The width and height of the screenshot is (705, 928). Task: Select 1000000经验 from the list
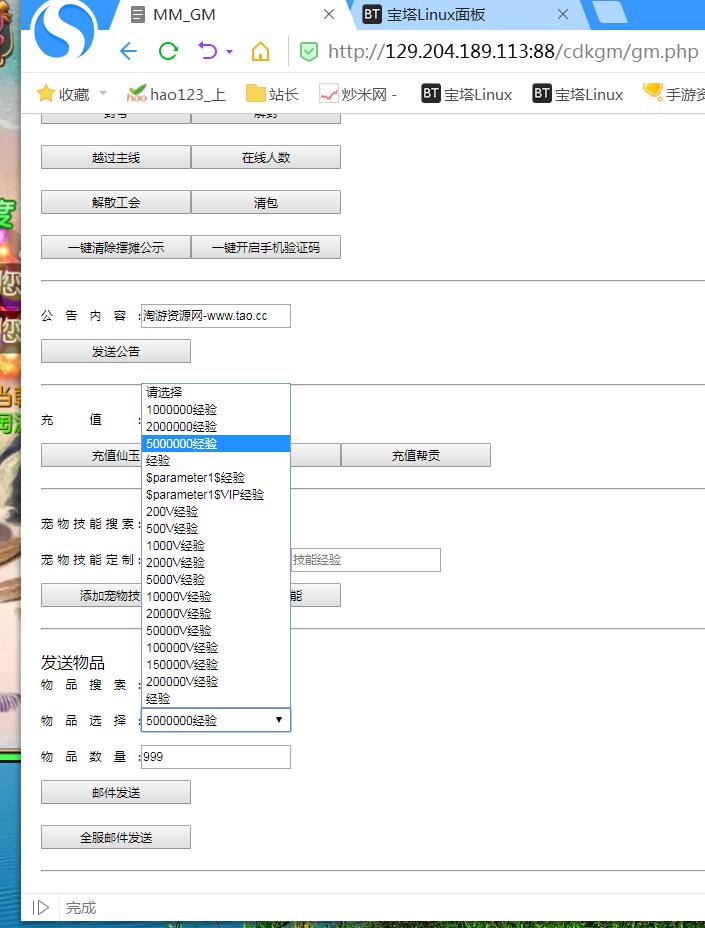pyautogui.click(x=182, y=410)
